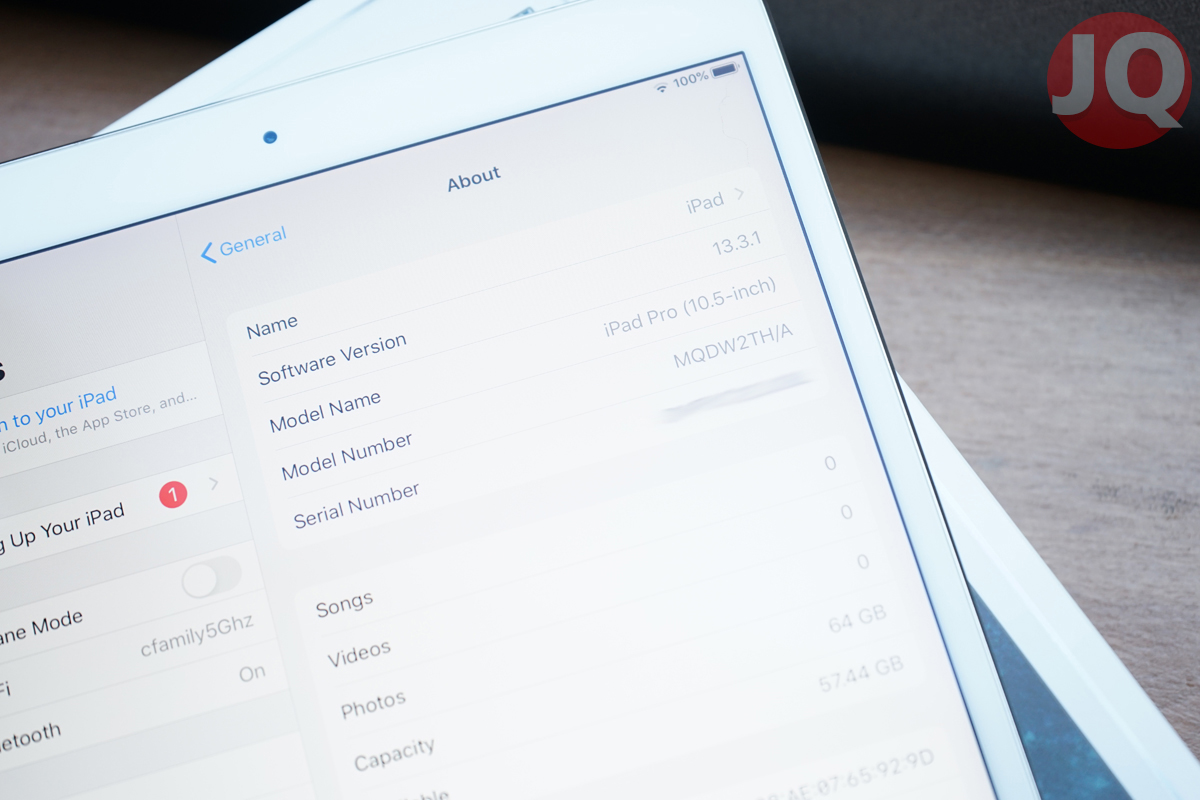
Task: Tap the battery icon in status bar
Action: point(725,70)
